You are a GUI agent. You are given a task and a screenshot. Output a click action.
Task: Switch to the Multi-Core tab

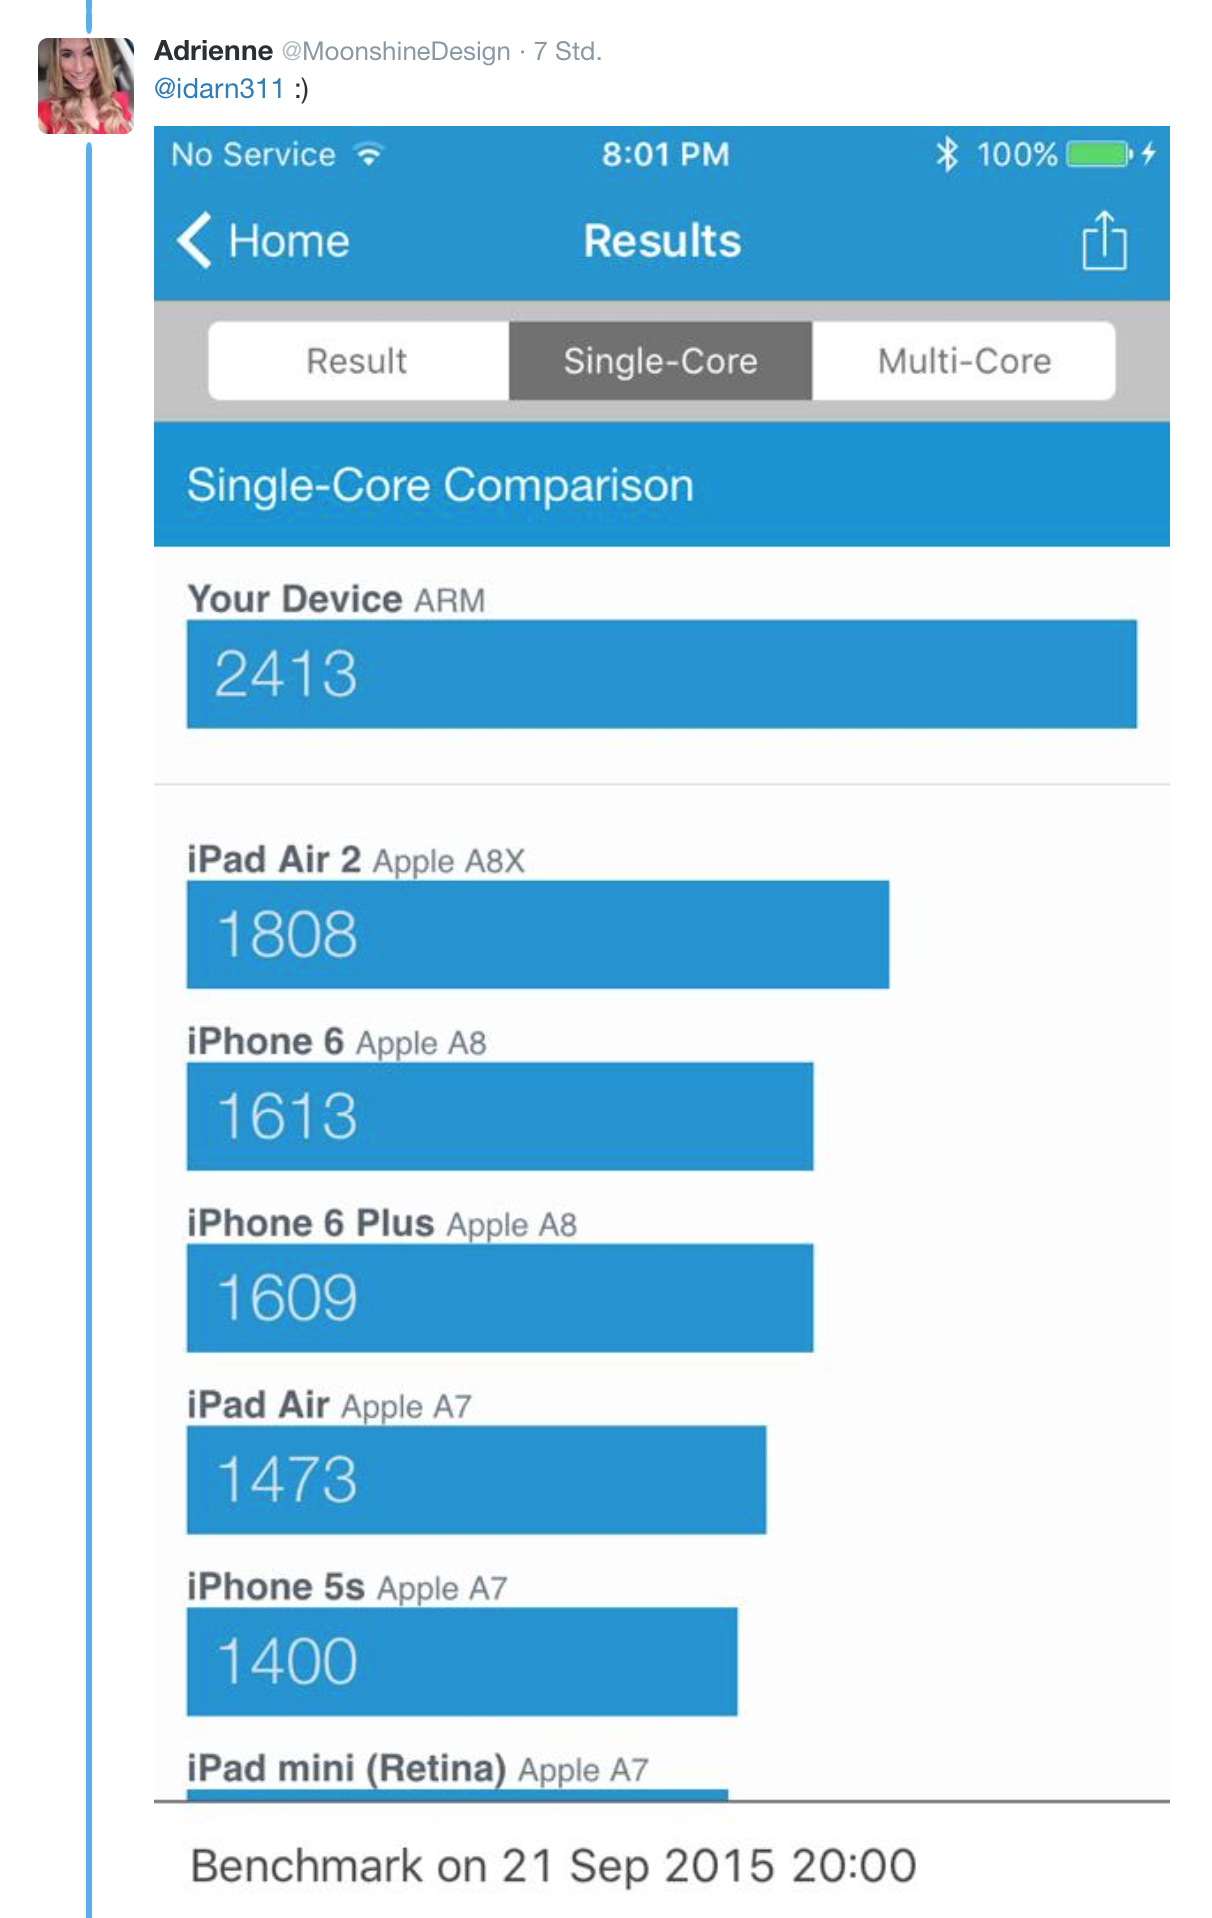[x=963, y=361]
